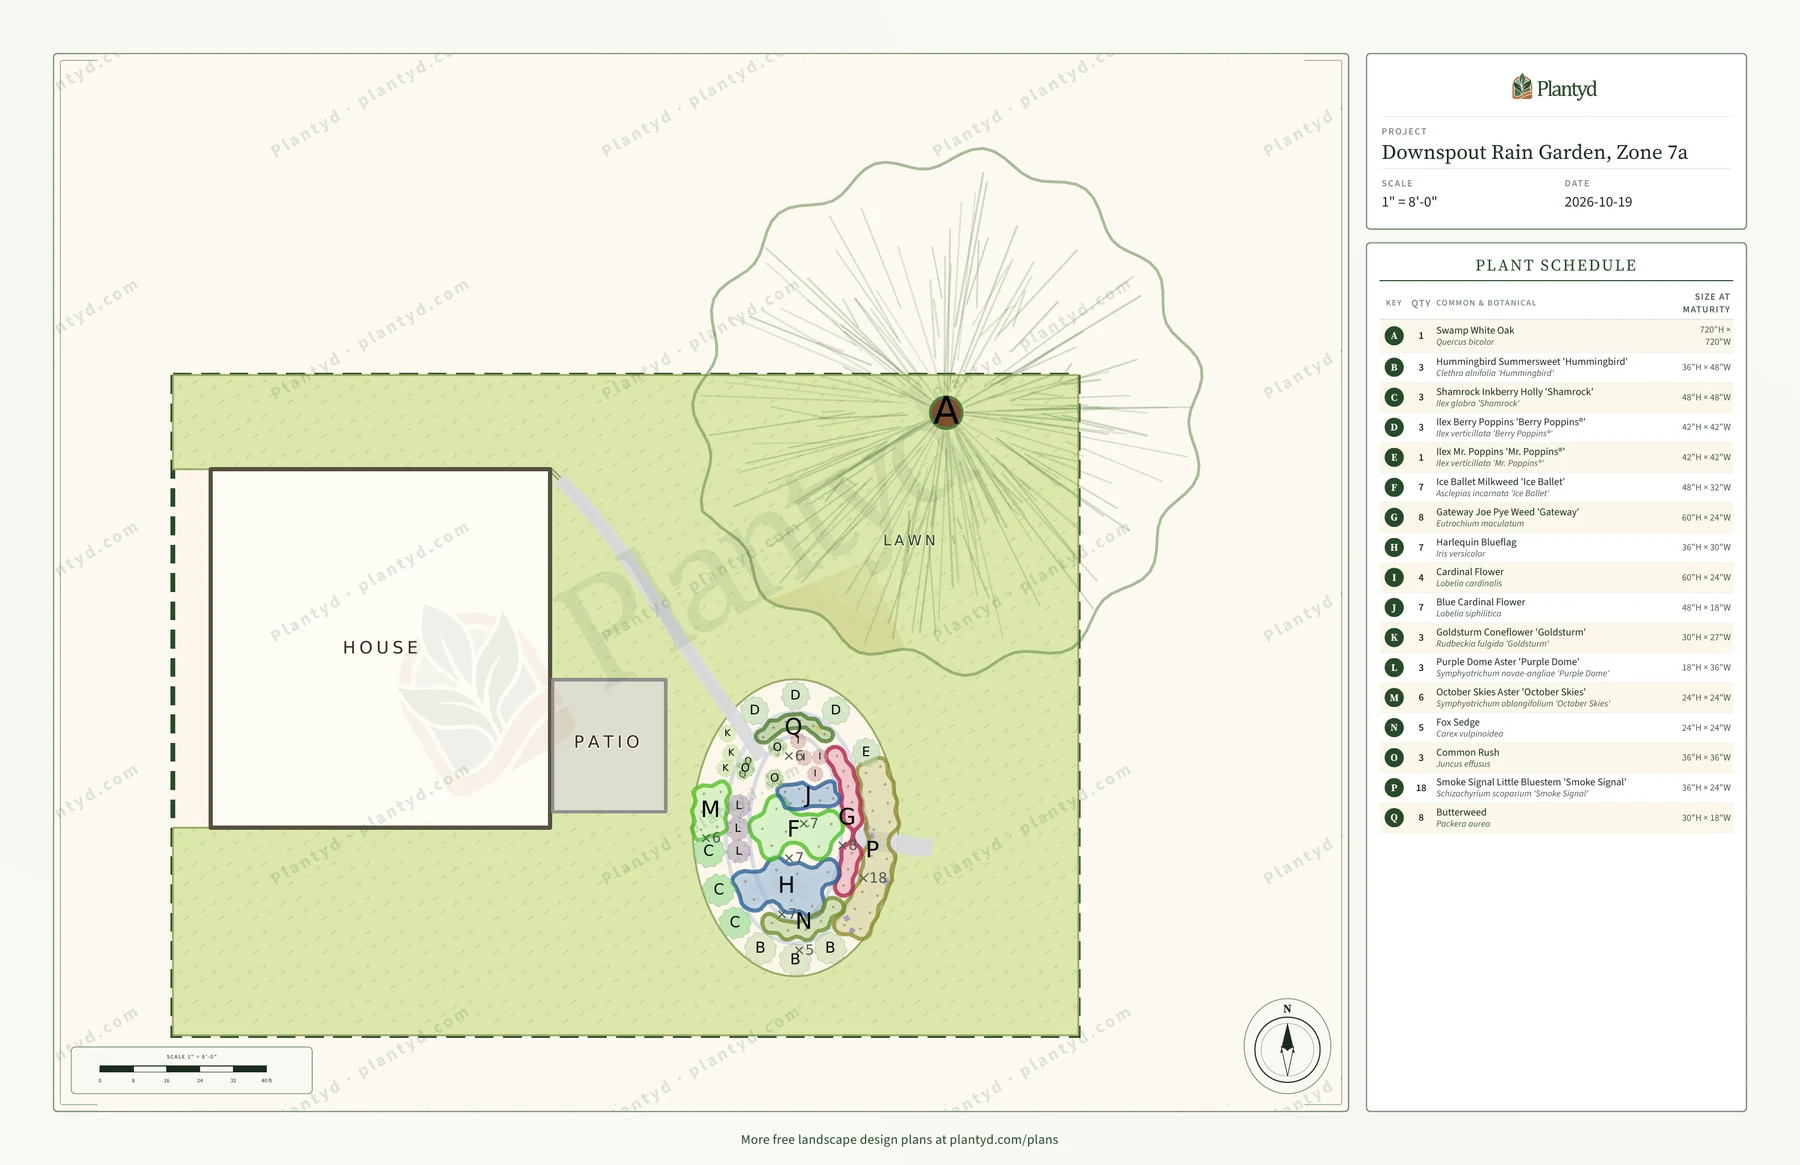Select key badge Q for Butterweed
Viewport: 1800px width, 1165px height.
(1394, 817)
